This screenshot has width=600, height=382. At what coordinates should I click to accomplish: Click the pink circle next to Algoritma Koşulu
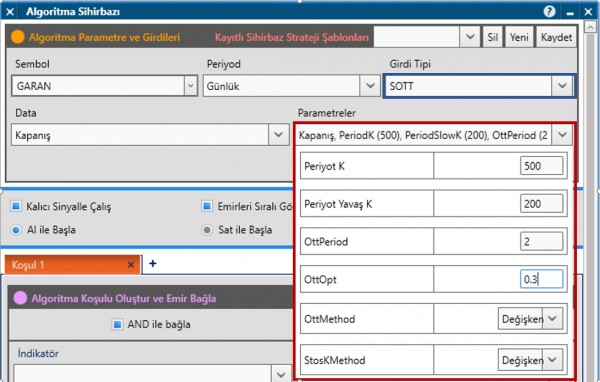click(20, 298)
